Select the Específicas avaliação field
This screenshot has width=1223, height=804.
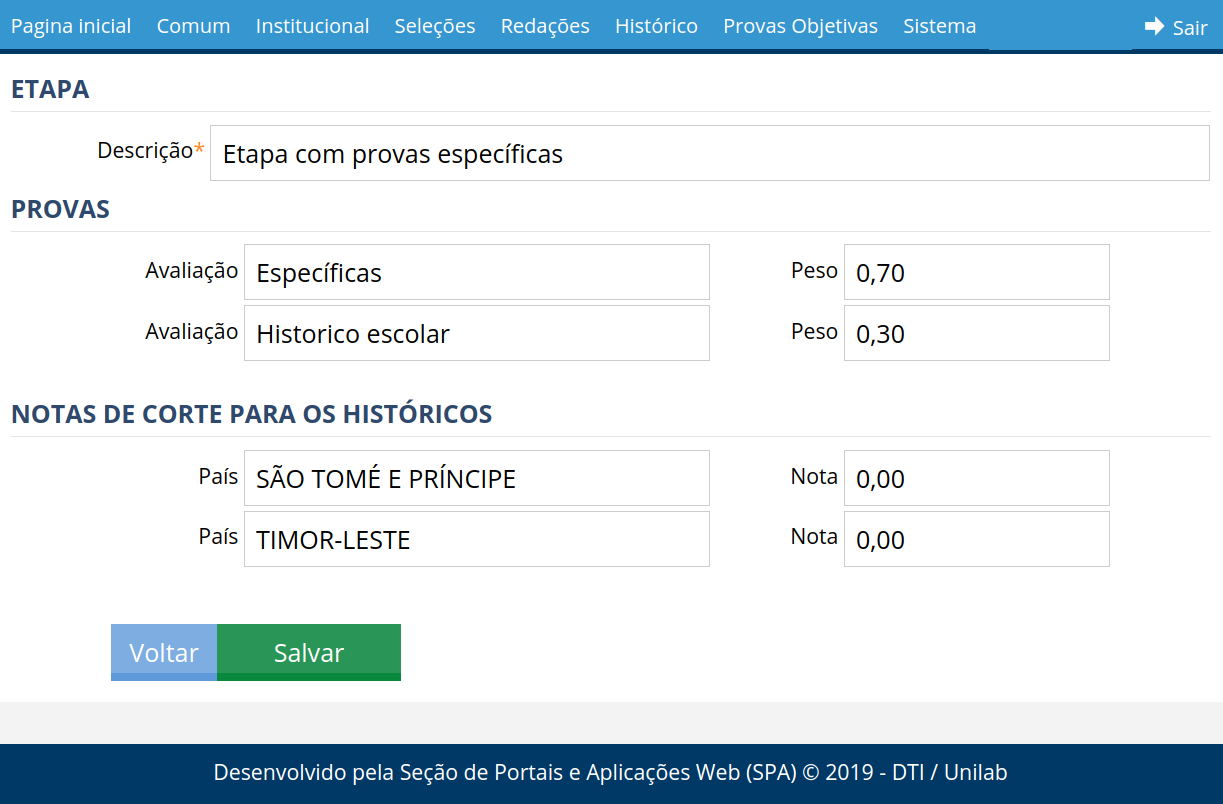pyautogui.click(x=476, y=271)
